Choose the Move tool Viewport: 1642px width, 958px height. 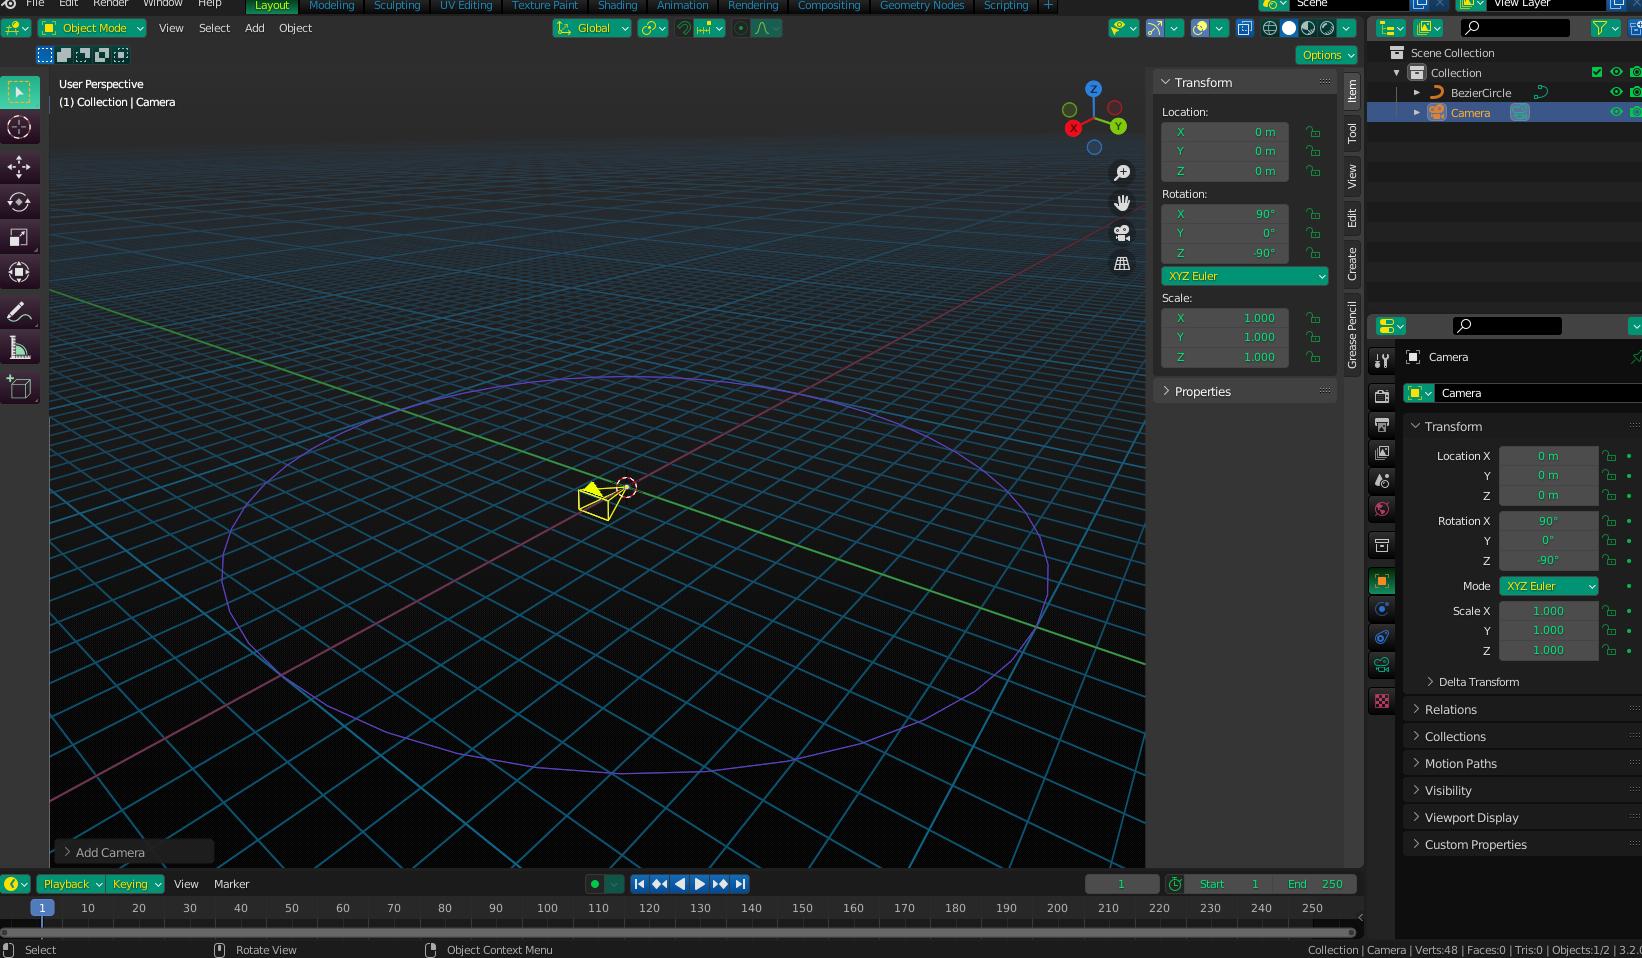19,166
